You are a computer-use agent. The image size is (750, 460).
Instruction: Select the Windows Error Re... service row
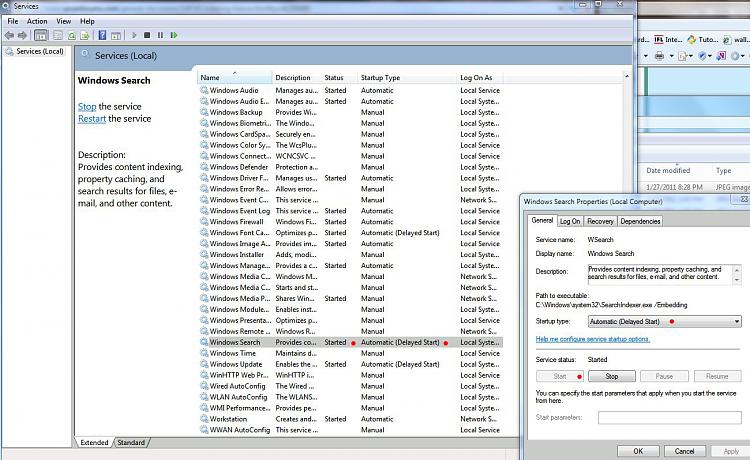[350, 189]
